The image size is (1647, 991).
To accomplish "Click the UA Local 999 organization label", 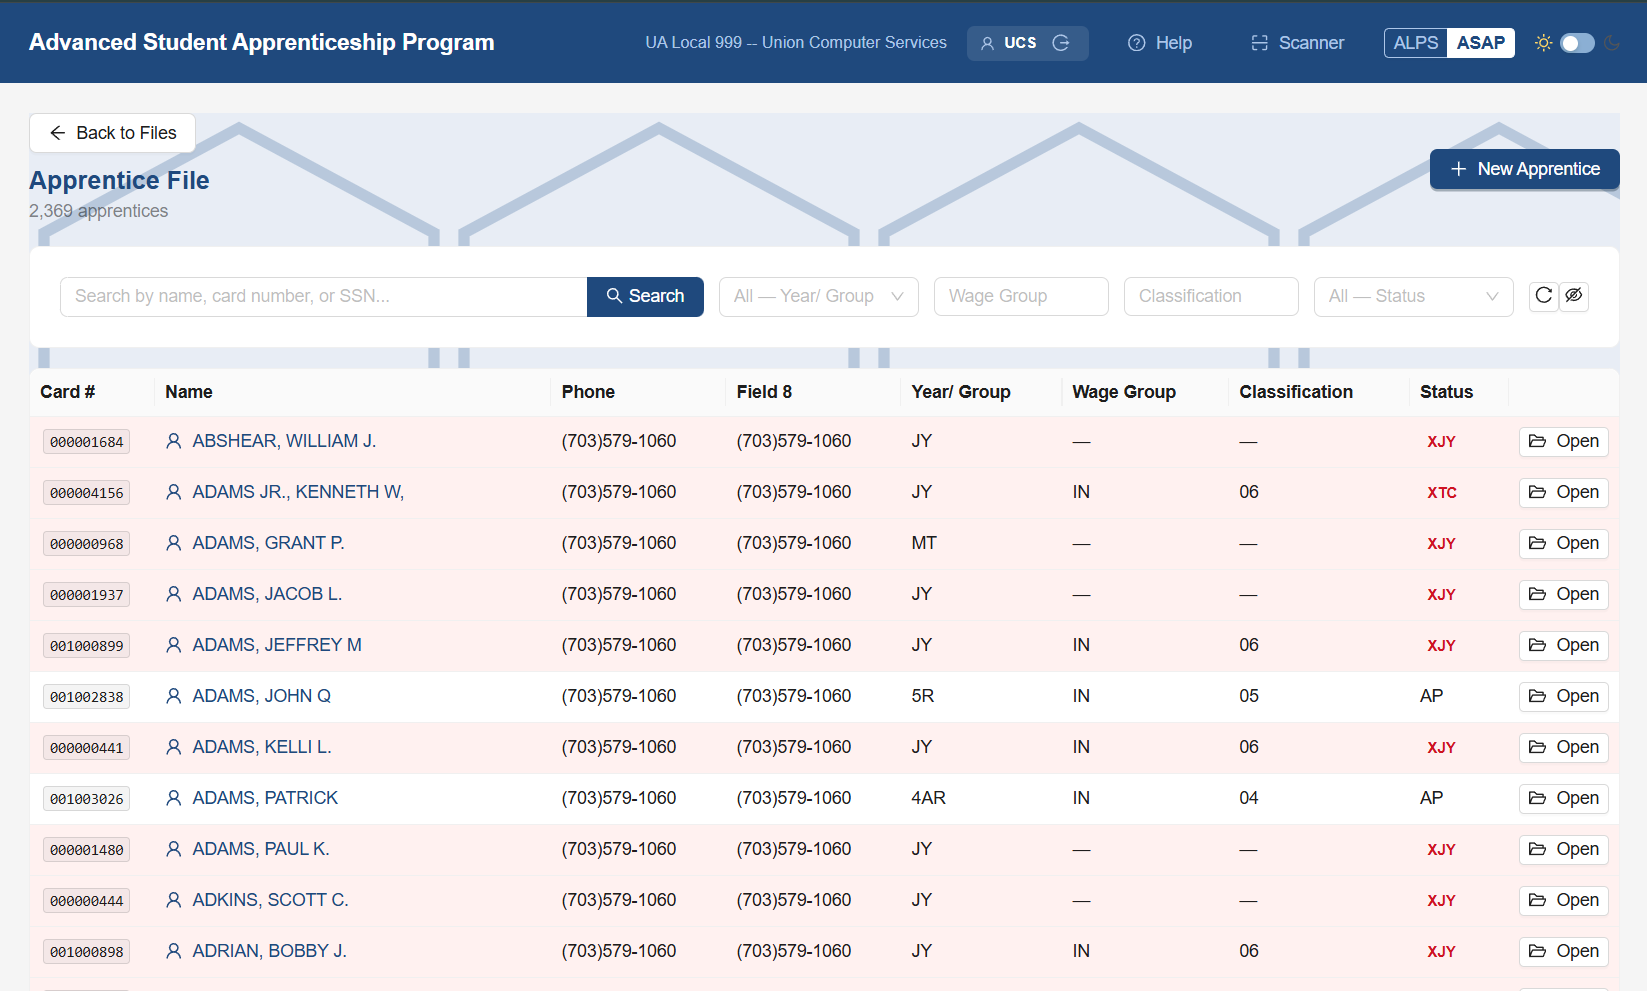I will pyautogui.click(x=796, y=43).
